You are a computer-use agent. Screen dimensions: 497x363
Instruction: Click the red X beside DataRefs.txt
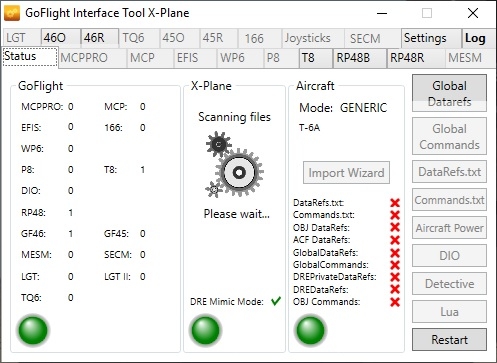coord(395,203)
